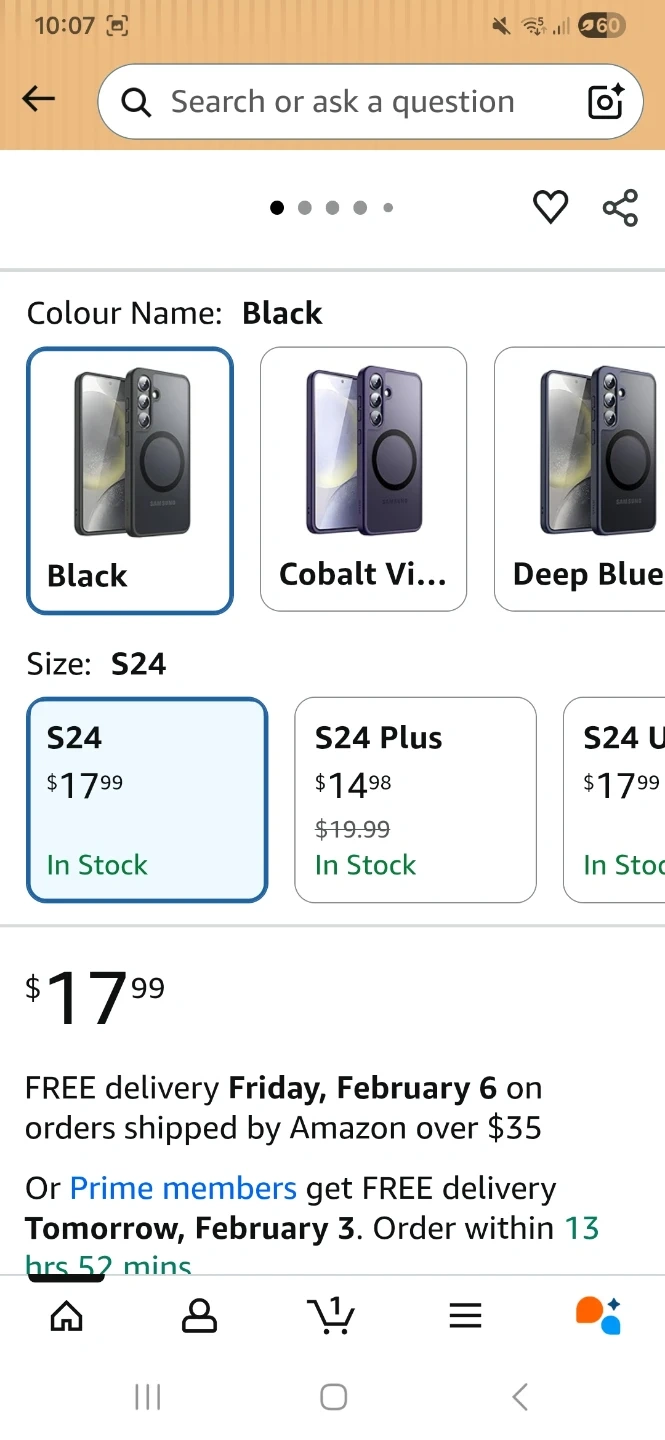Go to Amazon Home tab
The image size is (665, 1440).
(67, 1316)
